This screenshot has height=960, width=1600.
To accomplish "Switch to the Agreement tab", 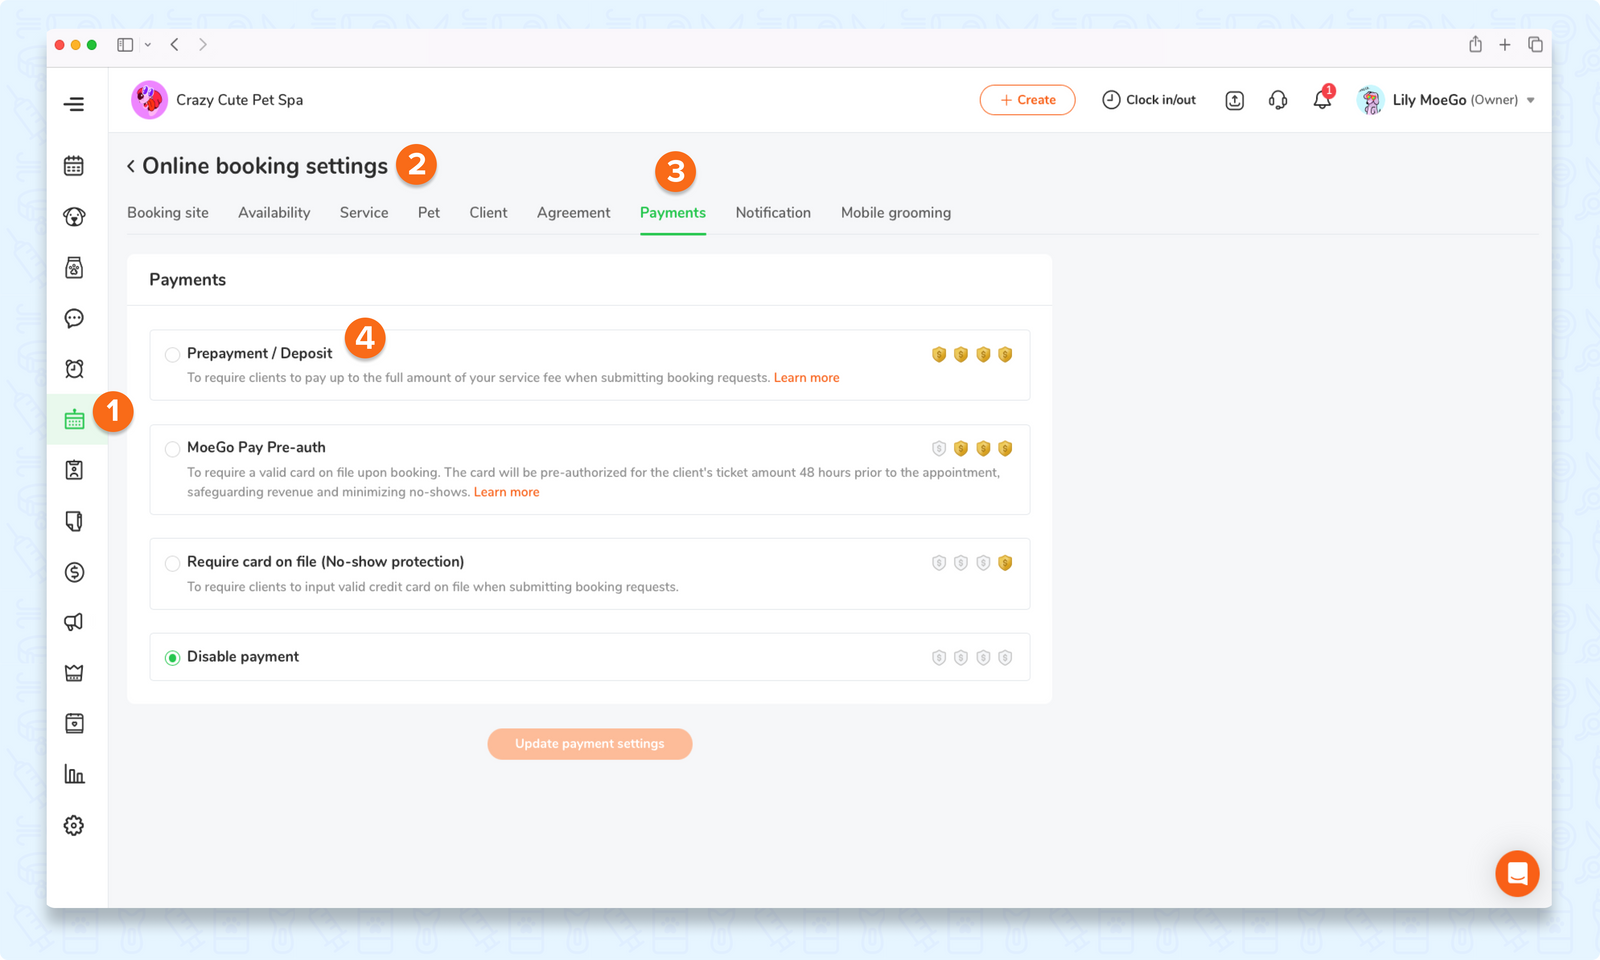I will click(x=573, y=212).
